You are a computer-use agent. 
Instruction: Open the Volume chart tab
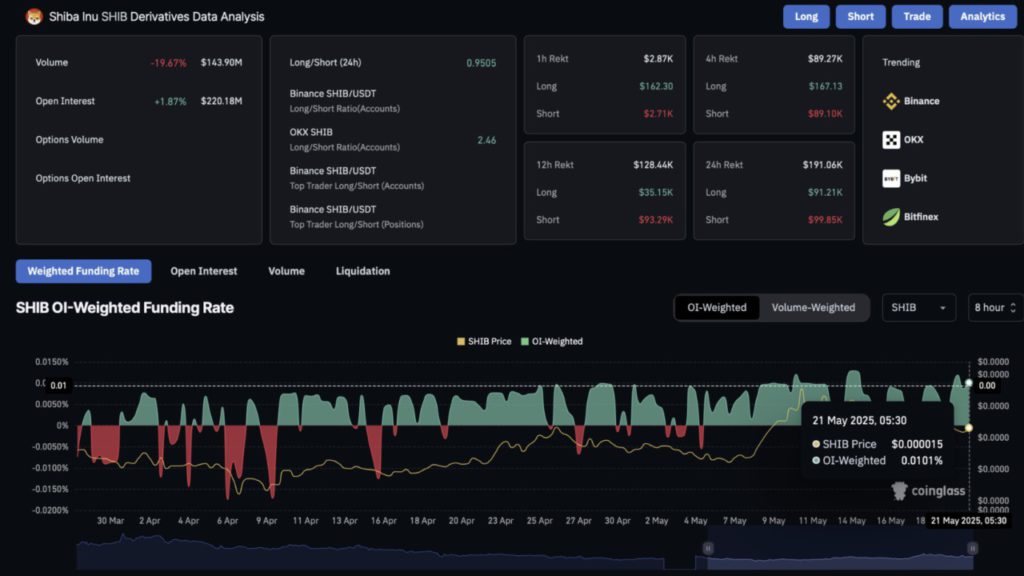tap(286, 271)
